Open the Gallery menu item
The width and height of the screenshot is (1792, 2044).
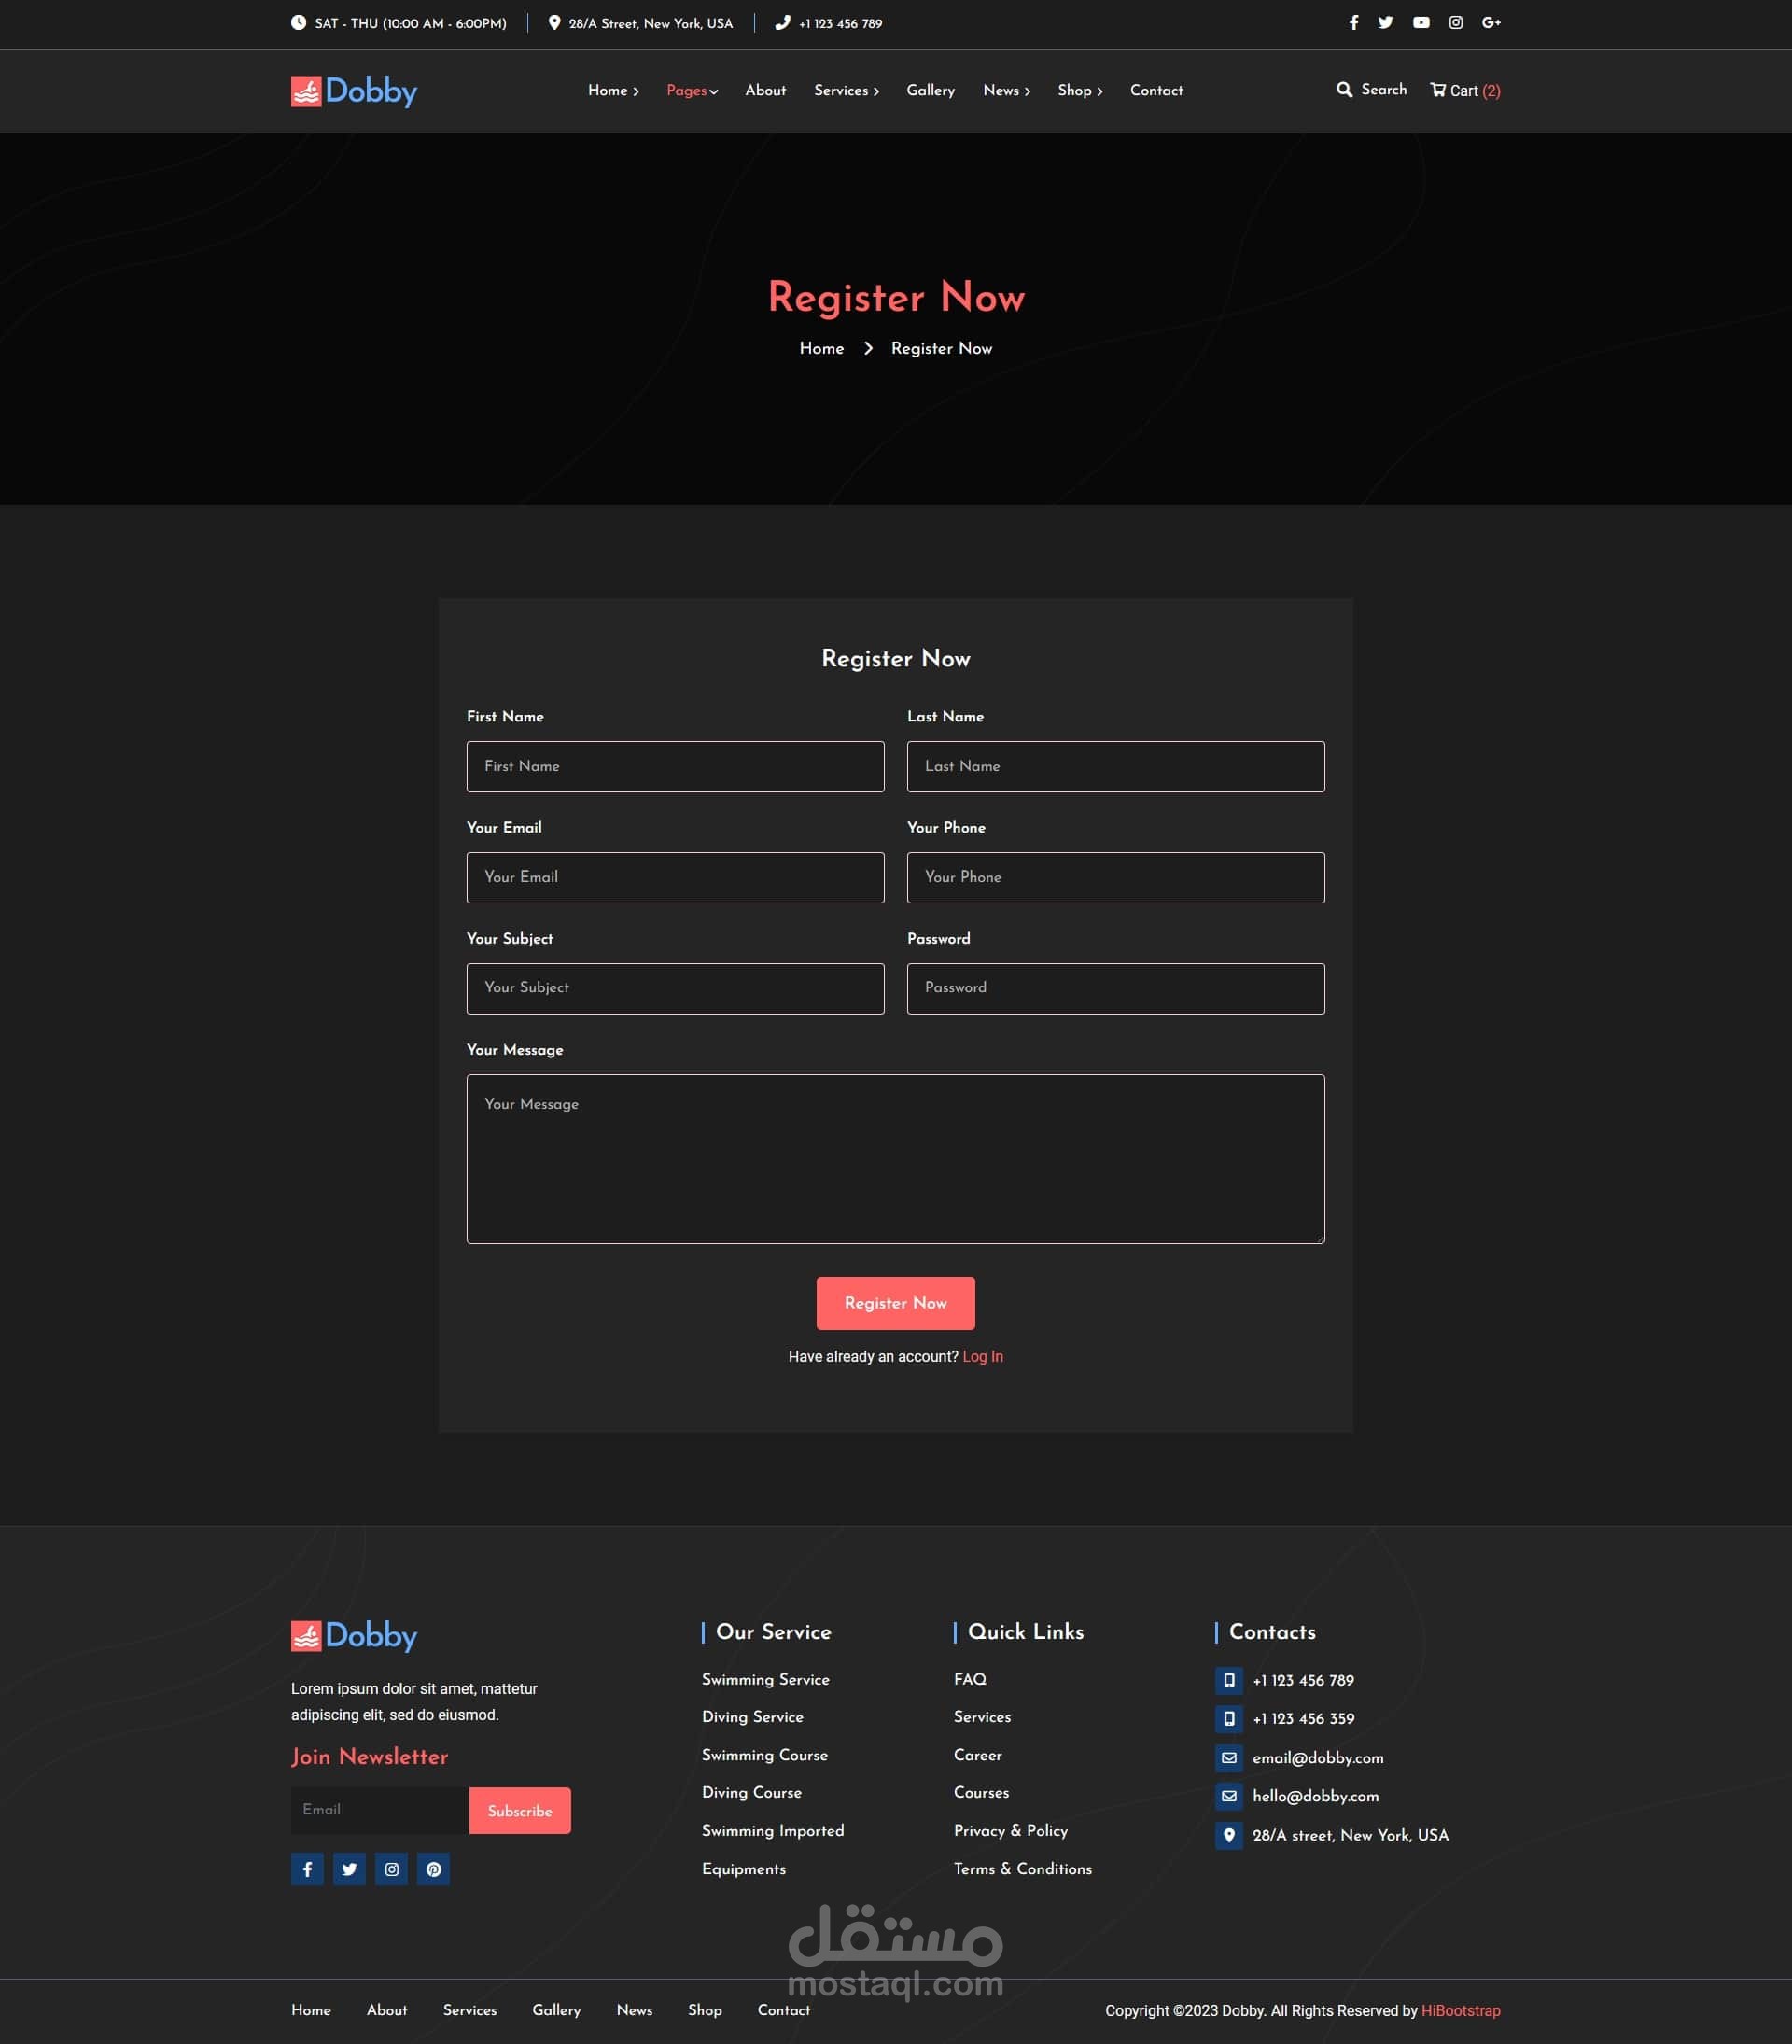pyautogui.click(x=930, y=90)
